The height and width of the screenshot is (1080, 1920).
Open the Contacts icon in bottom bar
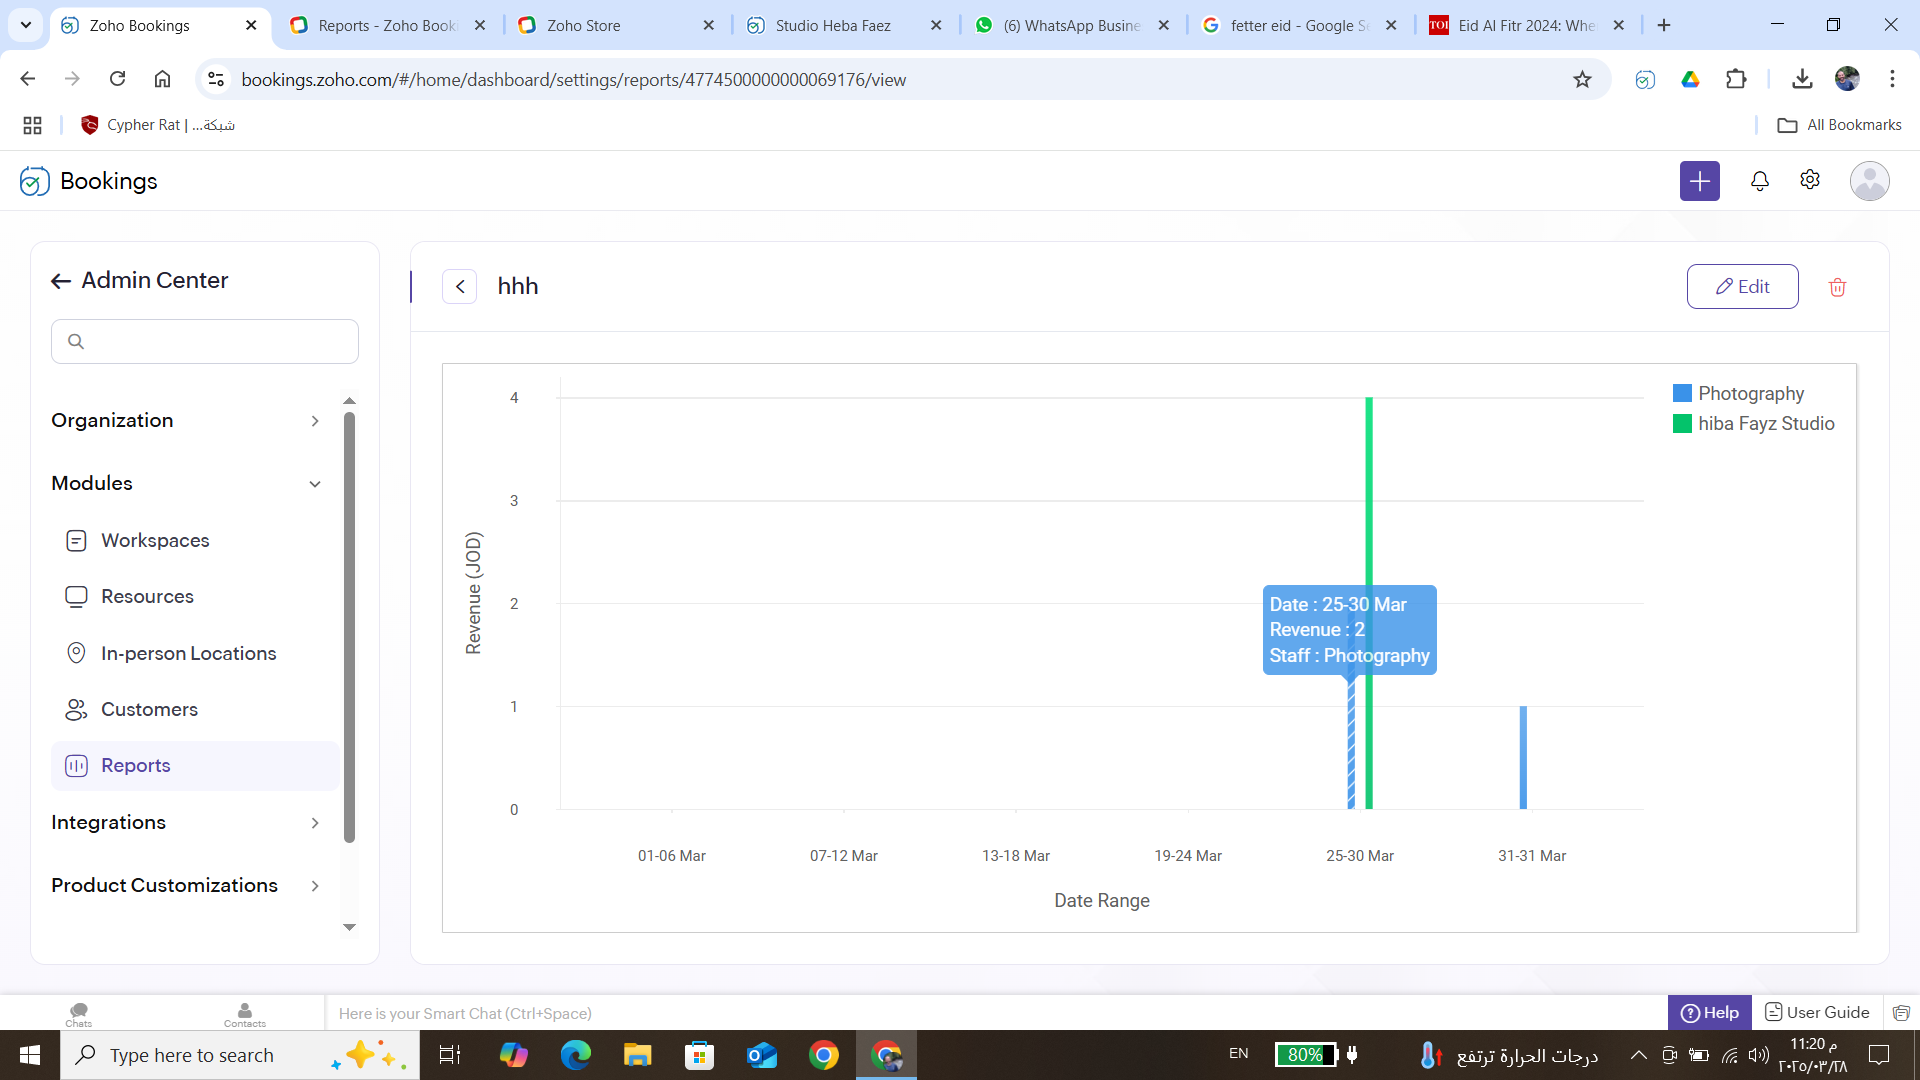pos(245,1013)
